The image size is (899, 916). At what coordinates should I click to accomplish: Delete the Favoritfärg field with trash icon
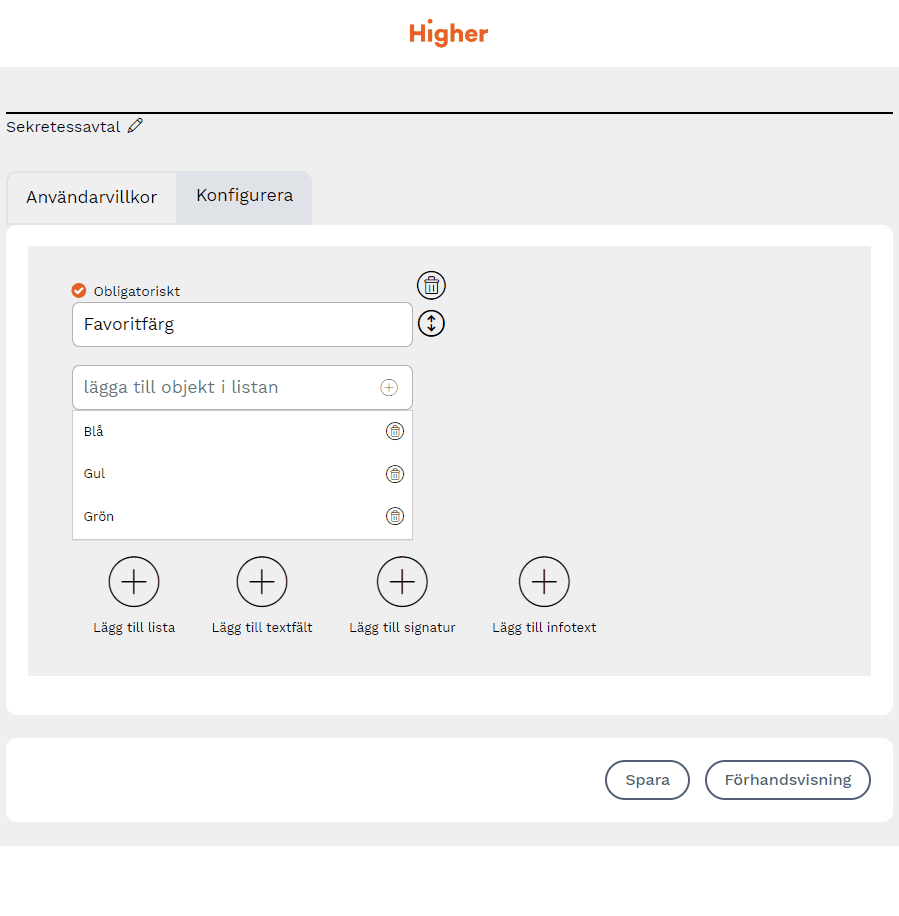pos(431,286)
